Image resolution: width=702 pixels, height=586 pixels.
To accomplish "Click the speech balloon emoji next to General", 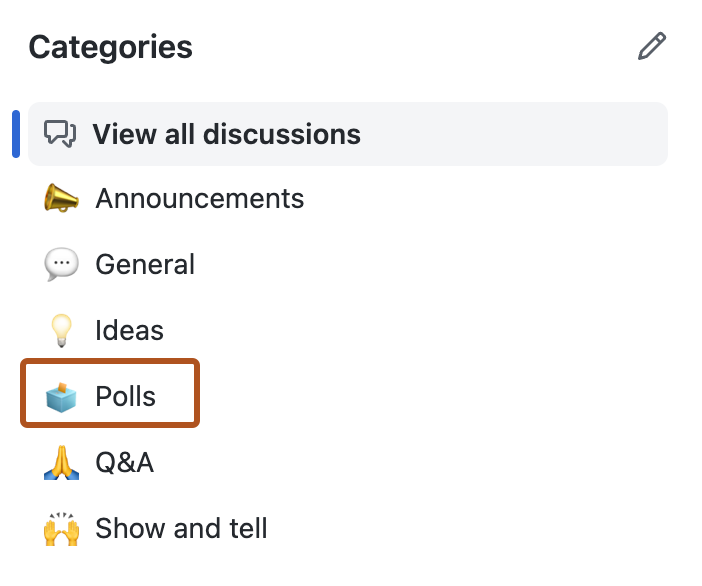I will click(61, 264).
